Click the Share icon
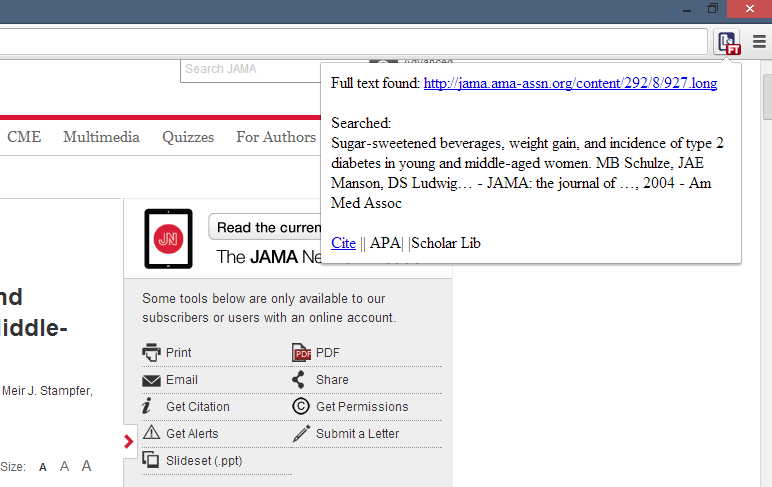This screenshot has width=772, height=487. pyautogui.click(x=298, y=380)
